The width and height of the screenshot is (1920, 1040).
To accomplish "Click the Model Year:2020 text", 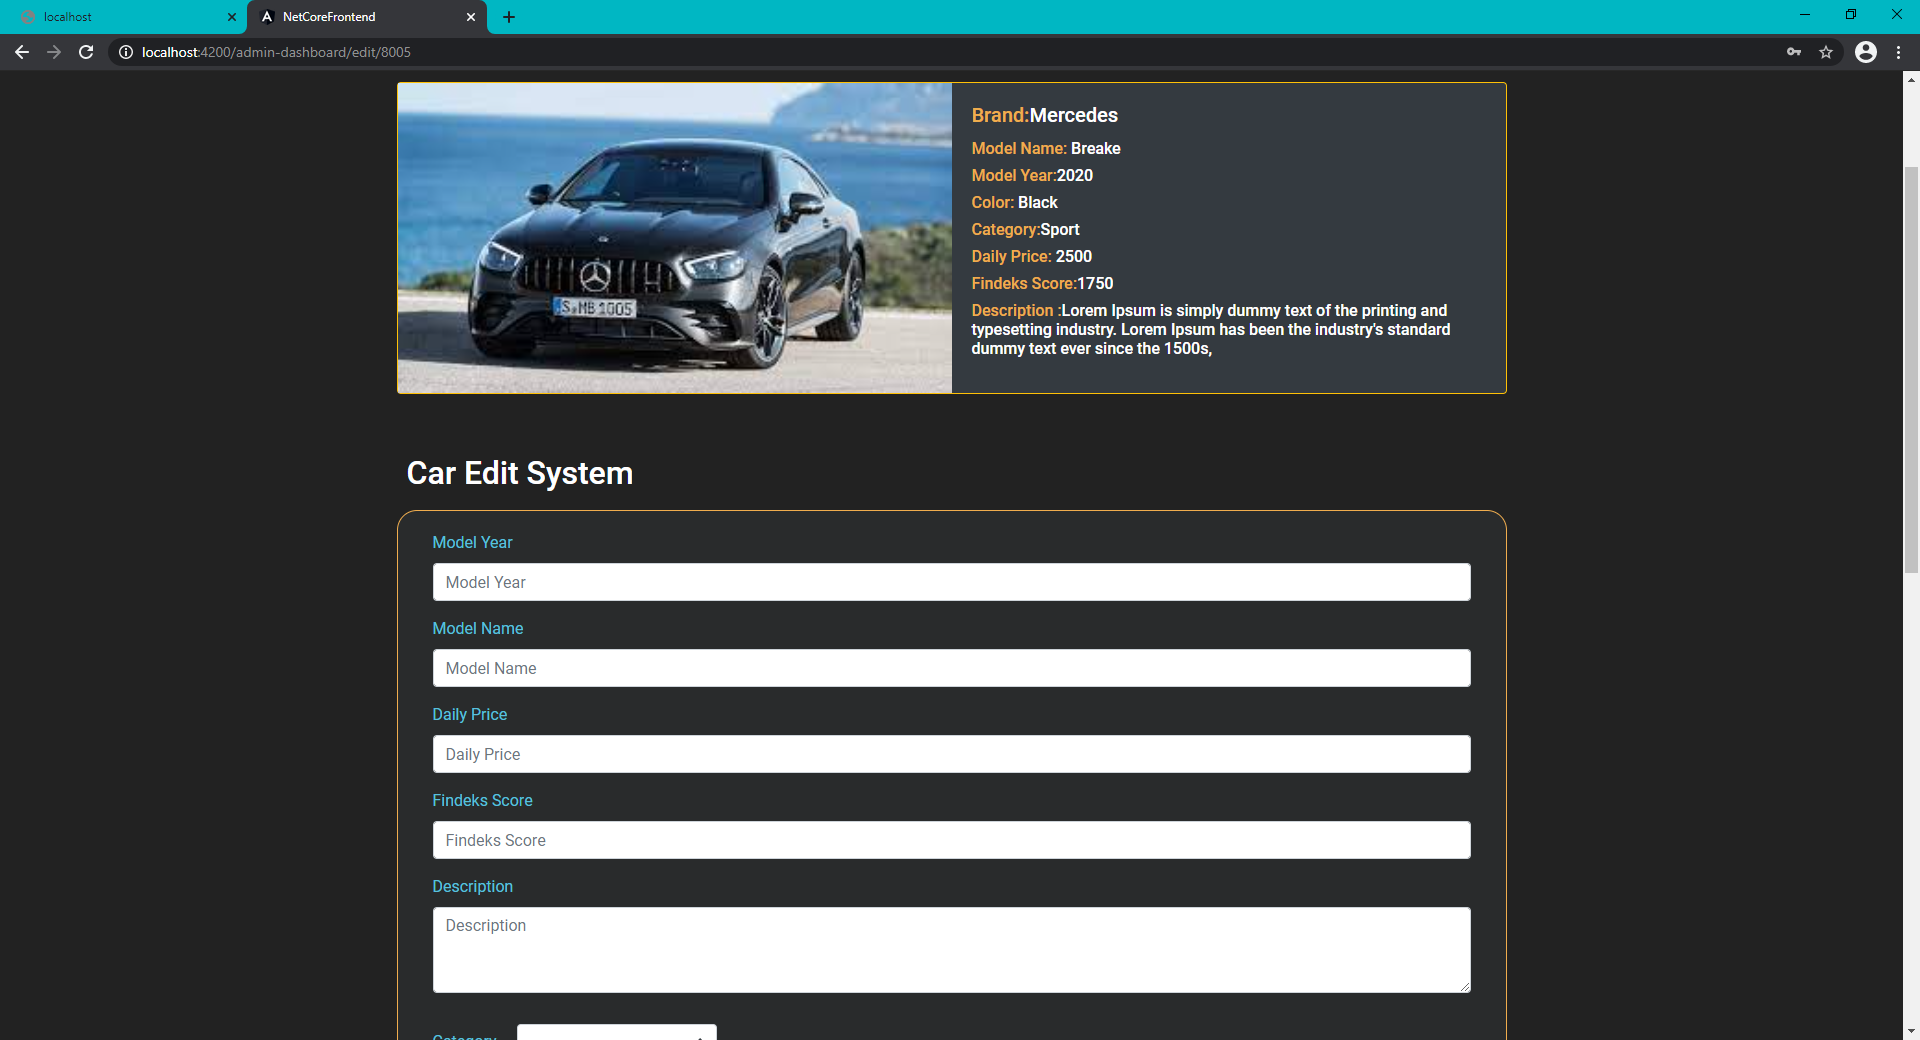I will coord(1032,175).
